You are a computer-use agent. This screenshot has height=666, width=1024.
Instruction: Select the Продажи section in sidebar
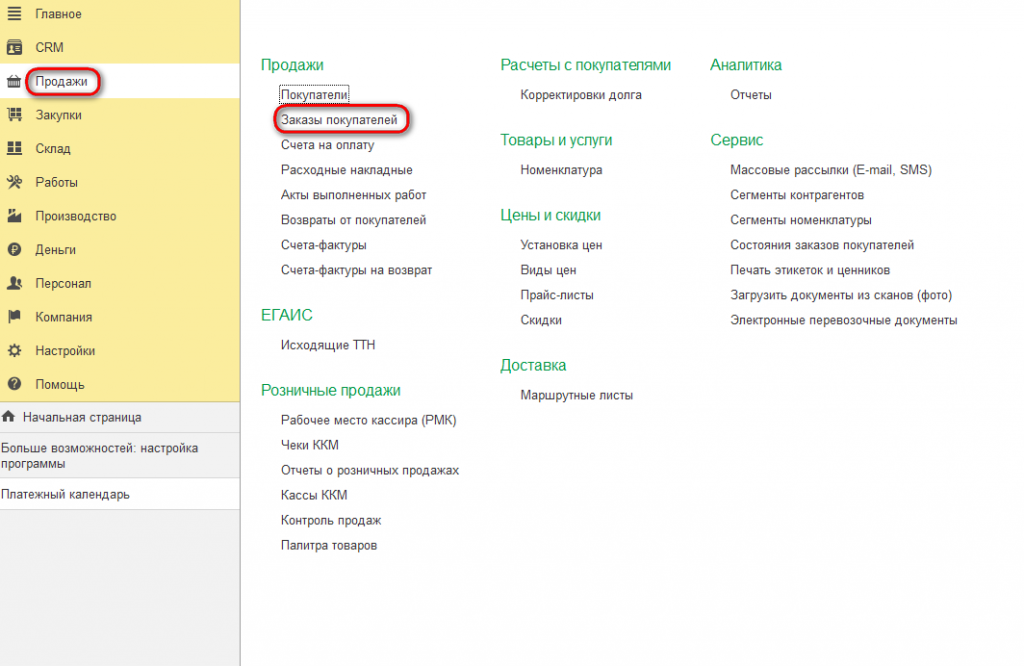click(61, 82)
